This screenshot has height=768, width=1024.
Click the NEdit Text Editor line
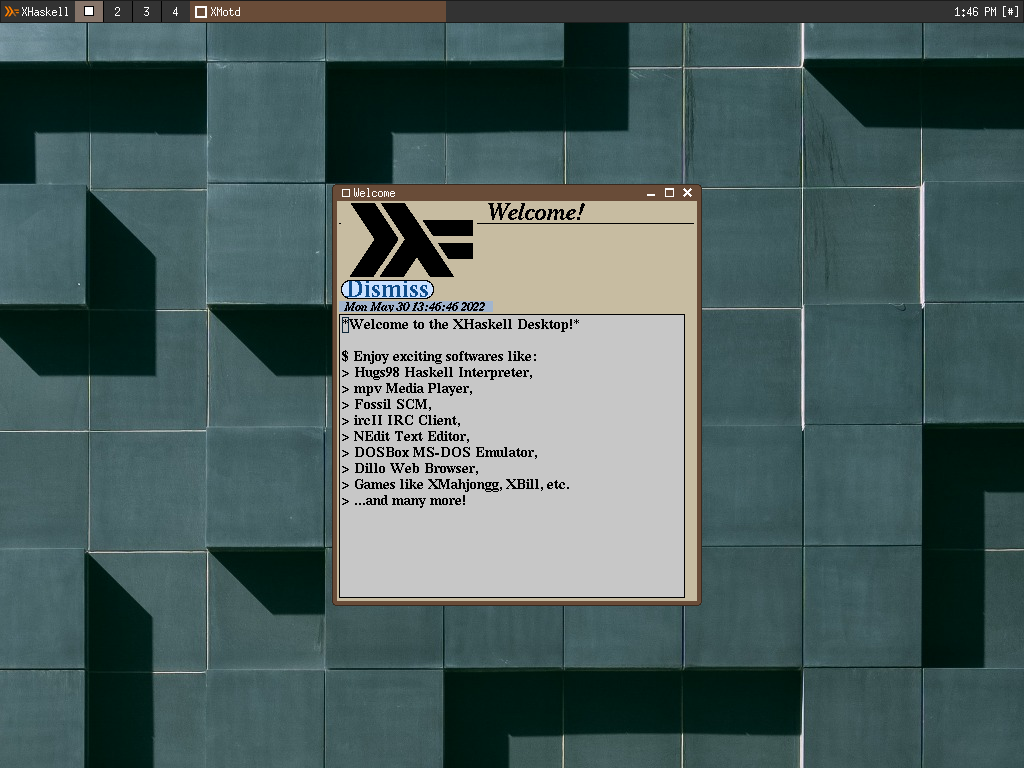406,436
